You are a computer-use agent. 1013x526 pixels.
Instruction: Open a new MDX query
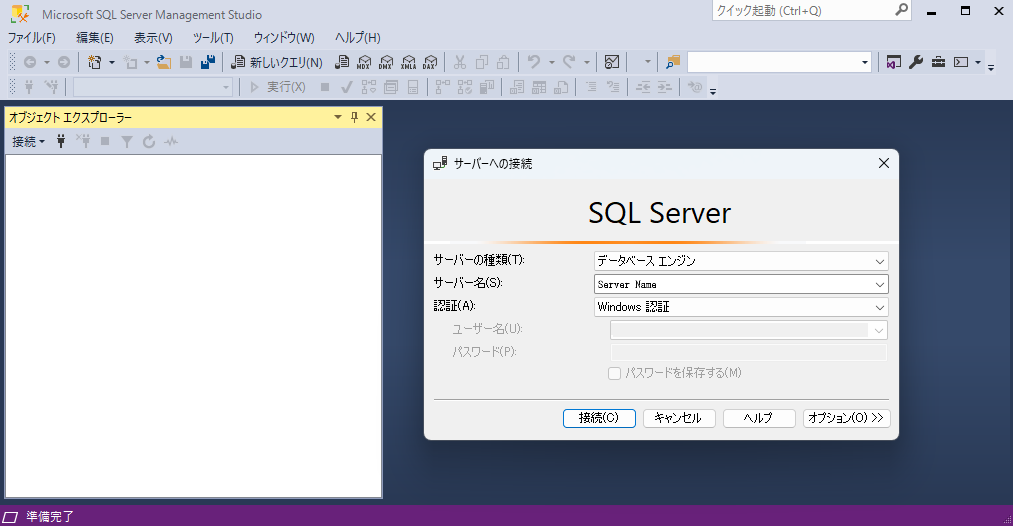click(364, 62)
